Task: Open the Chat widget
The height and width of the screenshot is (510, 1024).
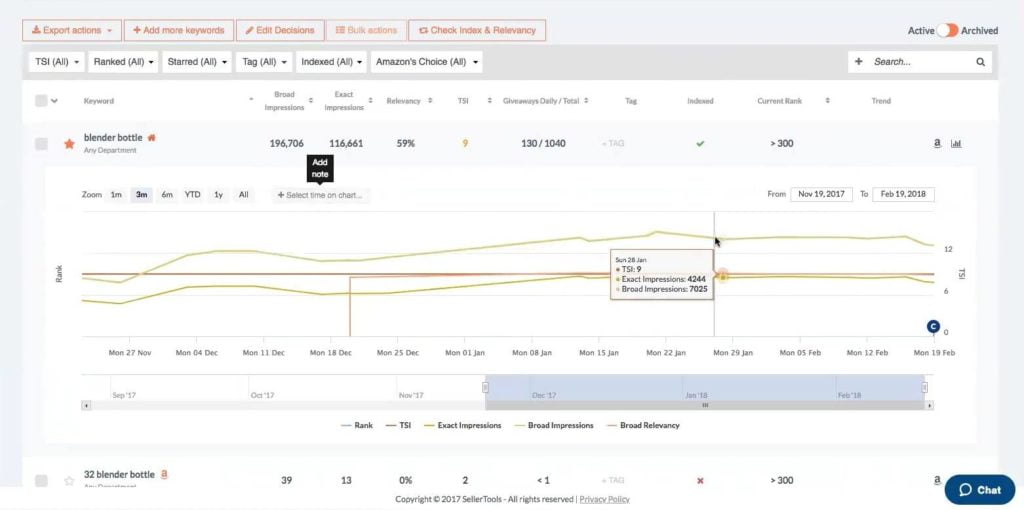Action: [x=980, y=490]
